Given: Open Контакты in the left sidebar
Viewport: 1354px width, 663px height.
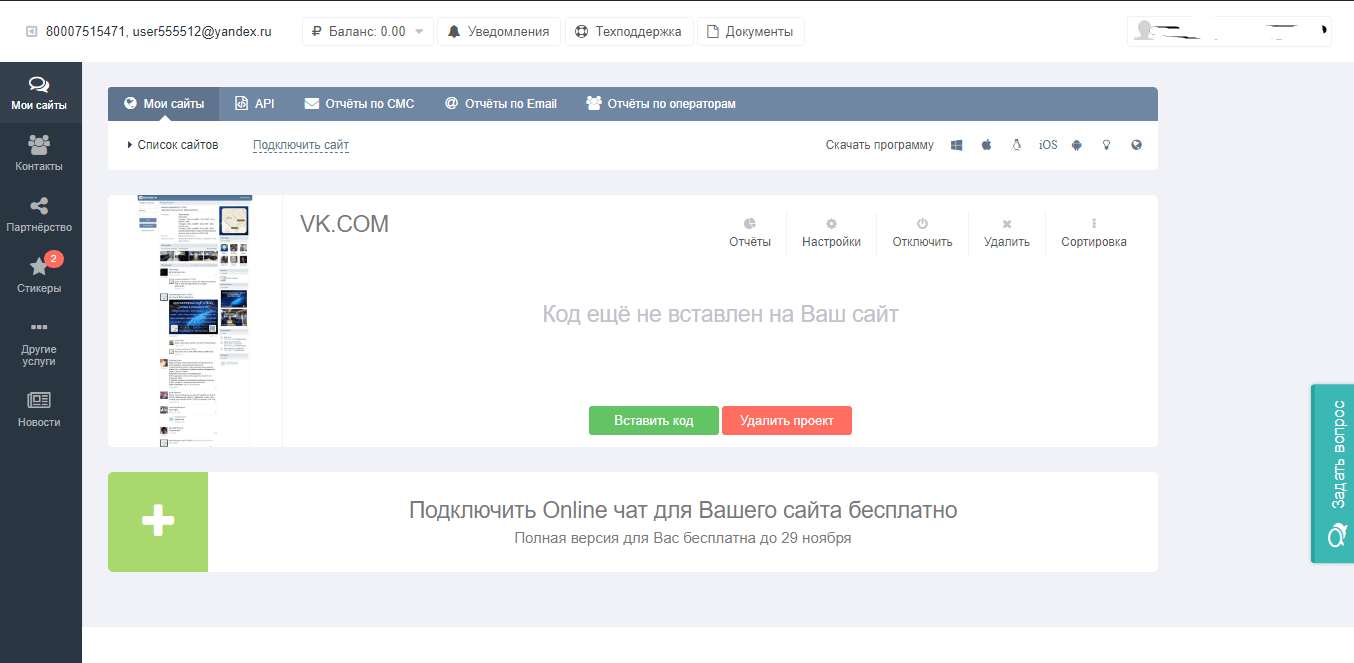Looking at the screenshot, I should pyautogui.click(x=39, y=153).
